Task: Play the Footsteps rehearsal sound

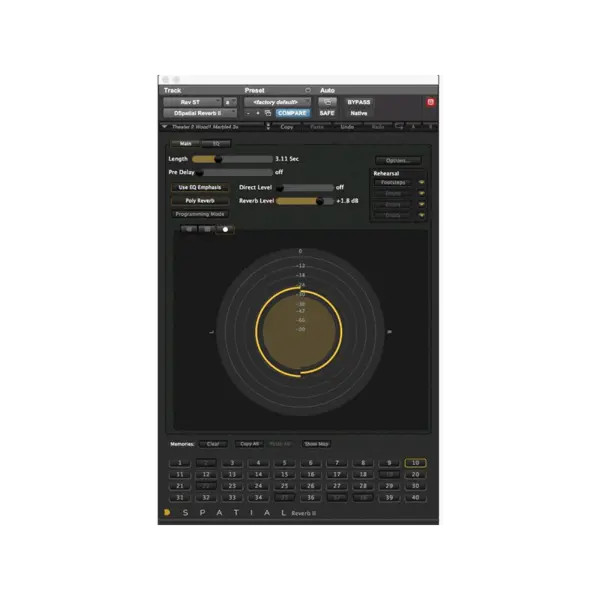Action: [393, 183]
